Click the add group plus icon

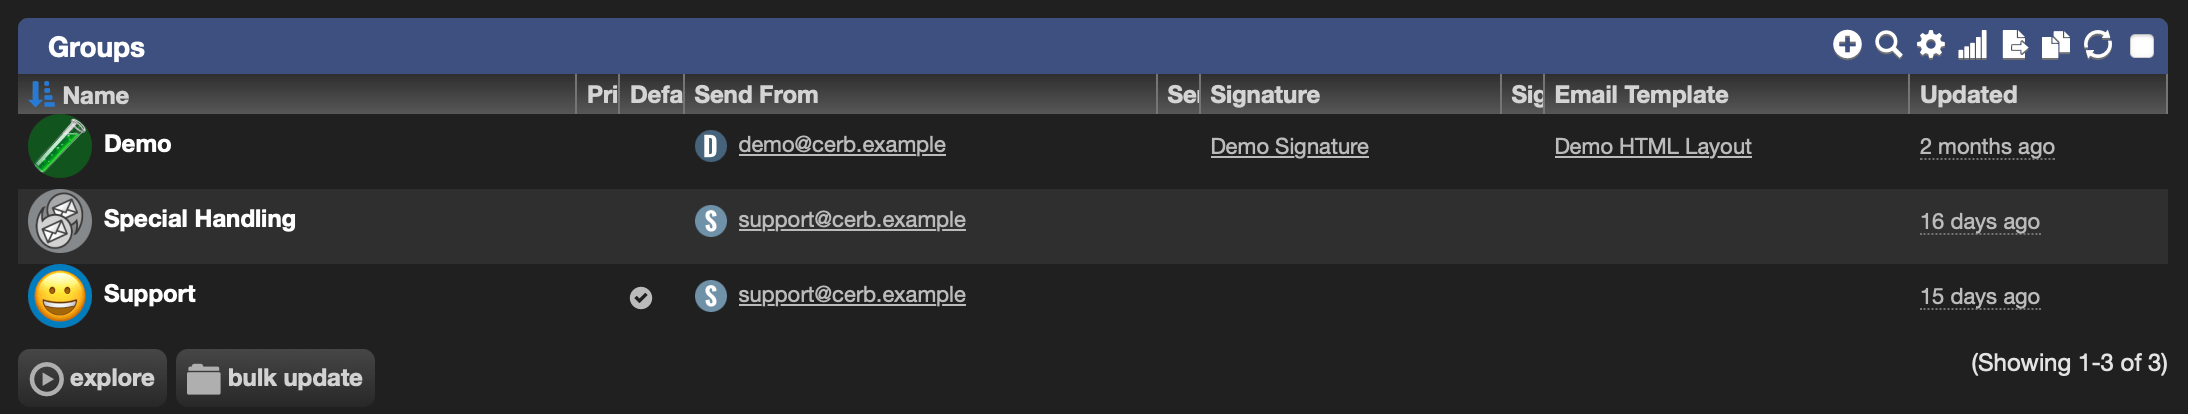click(x=1847, y=45)
